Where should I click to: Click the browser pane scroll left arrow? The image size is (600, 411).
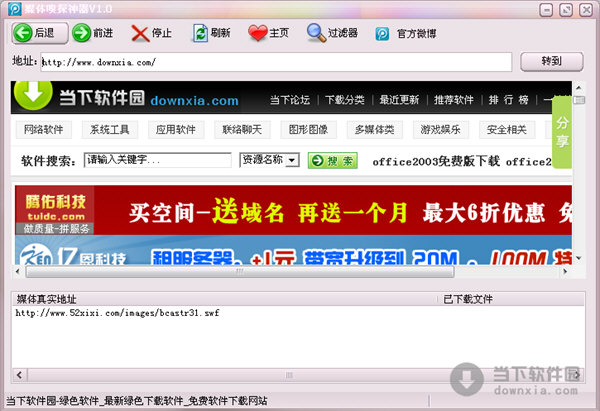pyautogui.click(x=17, y=272)
